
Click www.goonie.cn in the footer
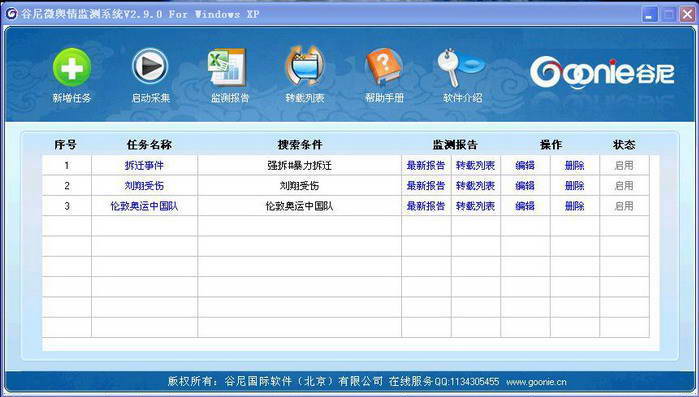(x=536, y=382)
